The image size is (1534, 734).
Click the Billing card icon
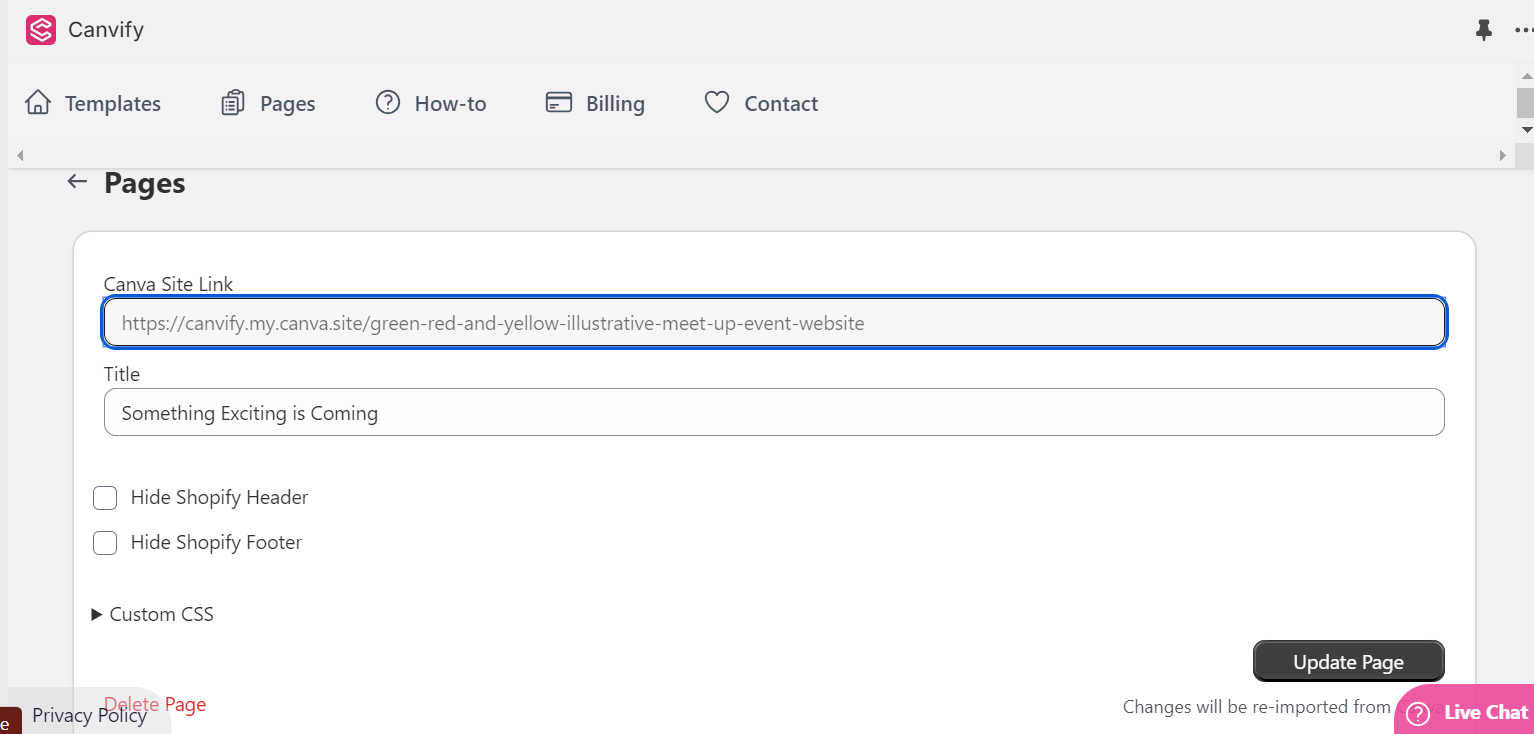(x=559, y=103)
